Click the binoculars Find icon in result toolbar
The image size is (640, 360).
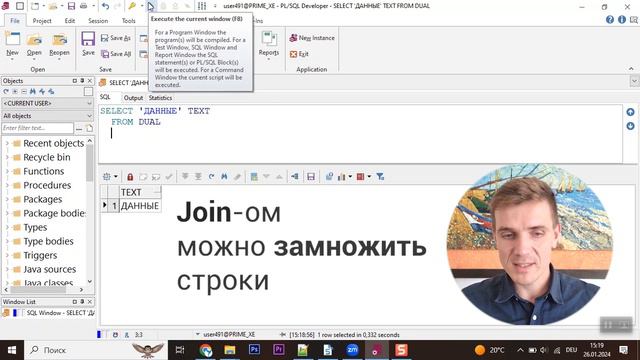click(224, 177)
